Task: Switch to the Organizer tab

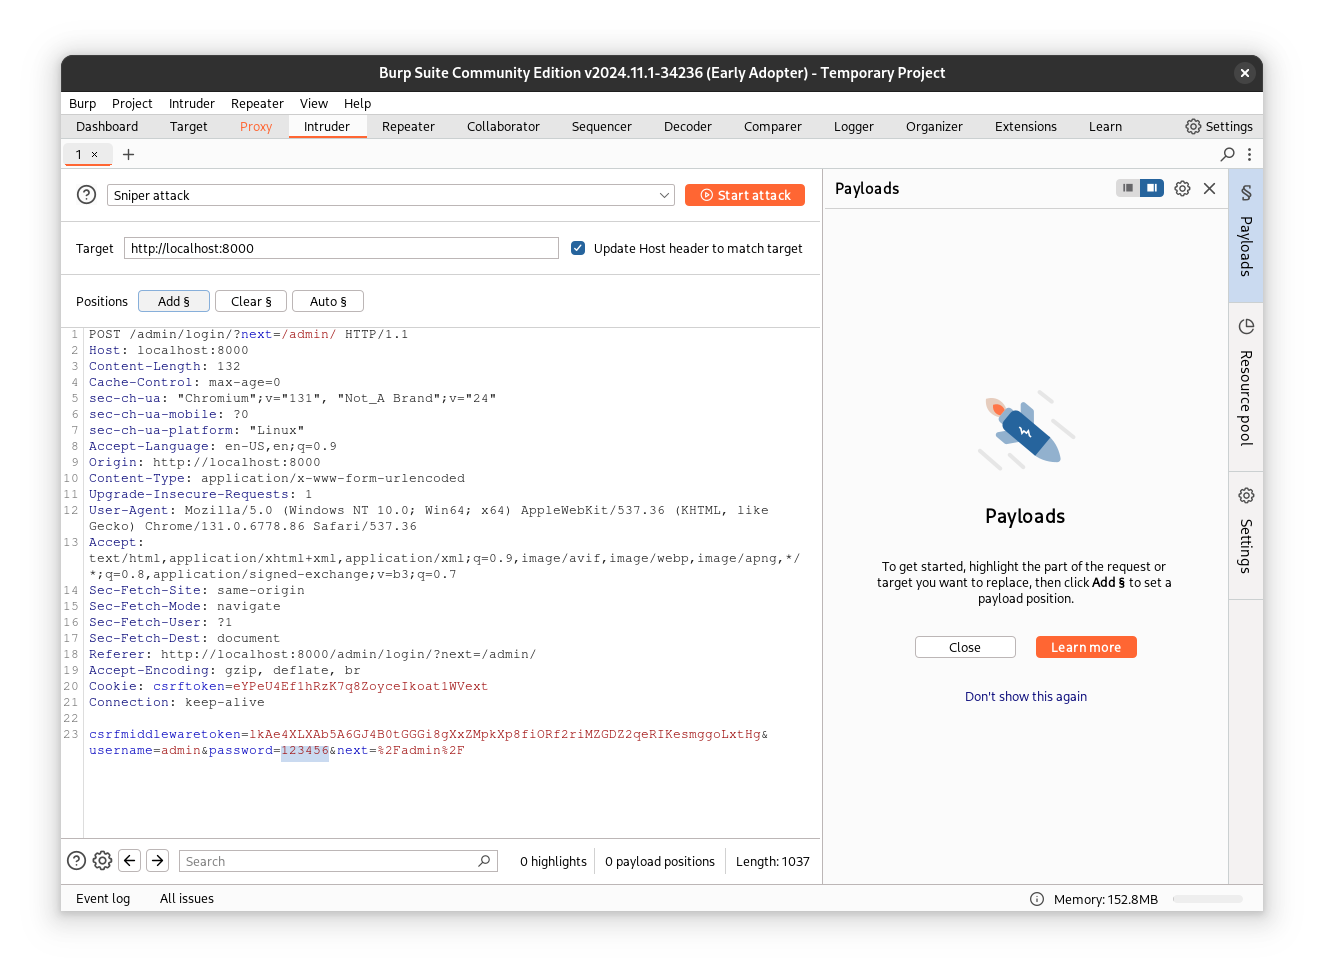Action: [934, 127]
